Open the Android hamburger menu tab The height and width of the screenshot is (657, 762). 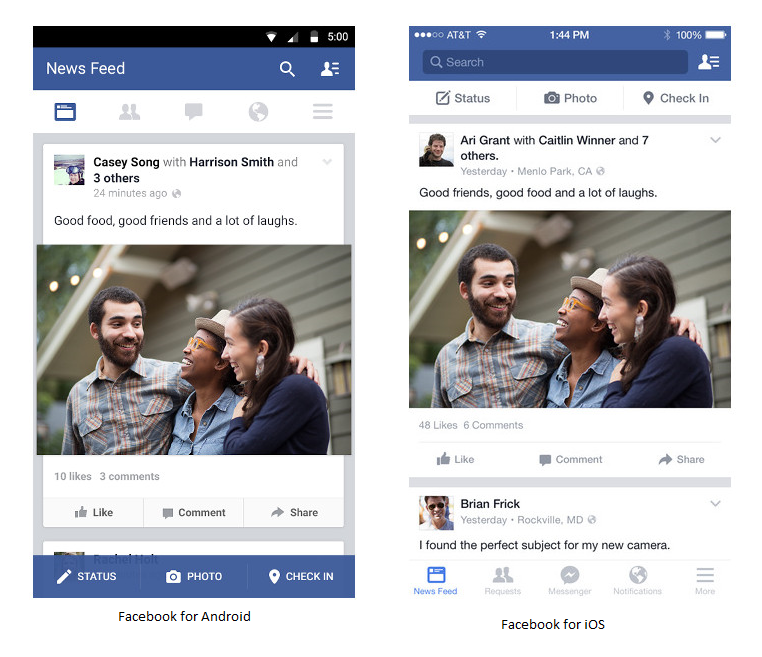323,112
